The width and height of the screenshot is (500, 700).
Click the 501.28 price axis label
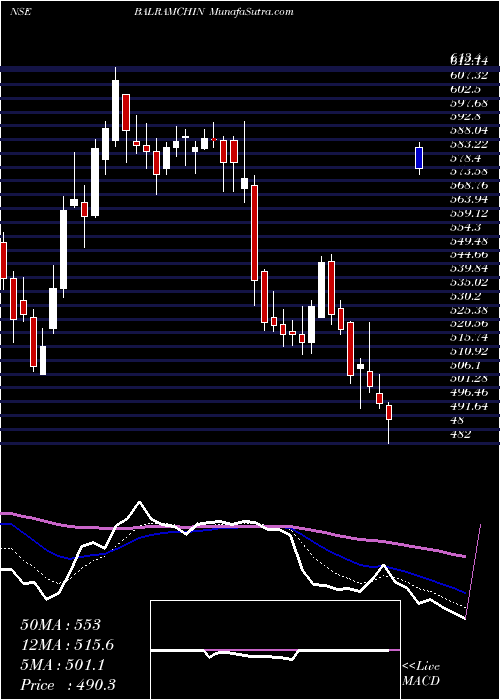[x=469, y=379]
